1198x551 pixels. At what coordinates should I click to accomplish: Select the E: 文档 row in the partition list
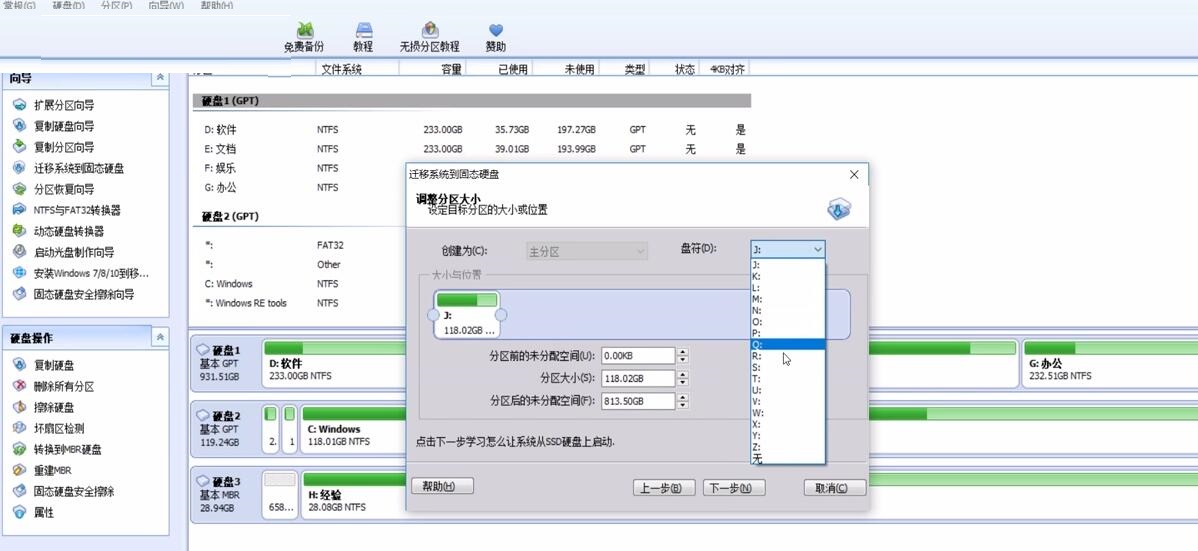[x=471, y=149]
